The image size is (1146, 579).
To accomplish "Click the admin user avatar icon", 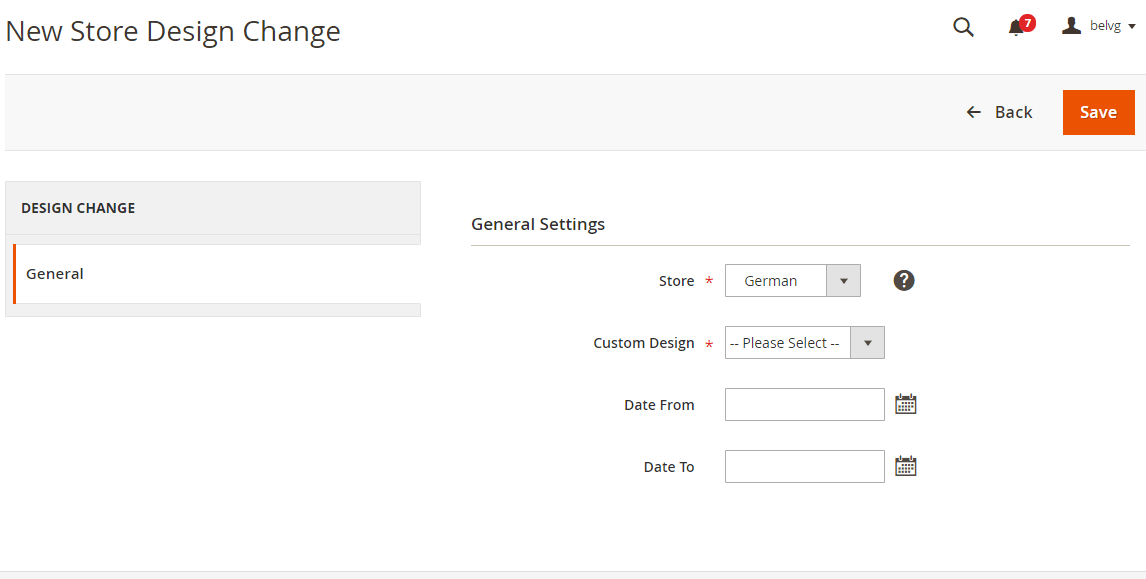I will (x=1069, y=25).
